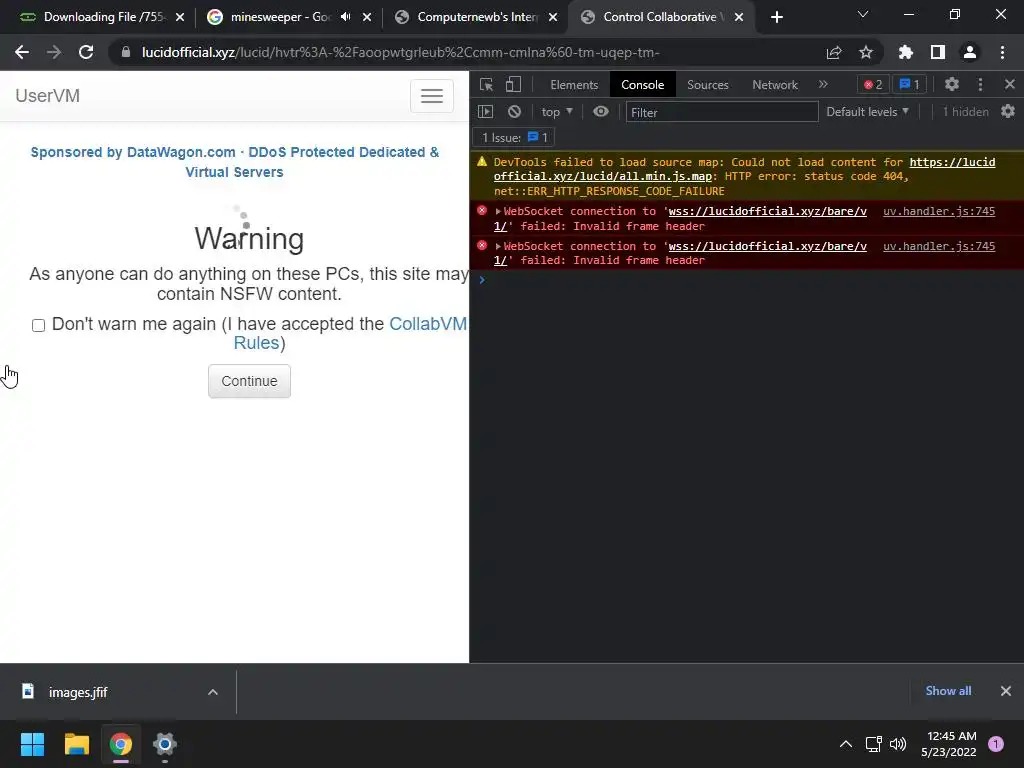Open Default levels dropdown
Screen dimensions: 1024x768
coord(867,112)
